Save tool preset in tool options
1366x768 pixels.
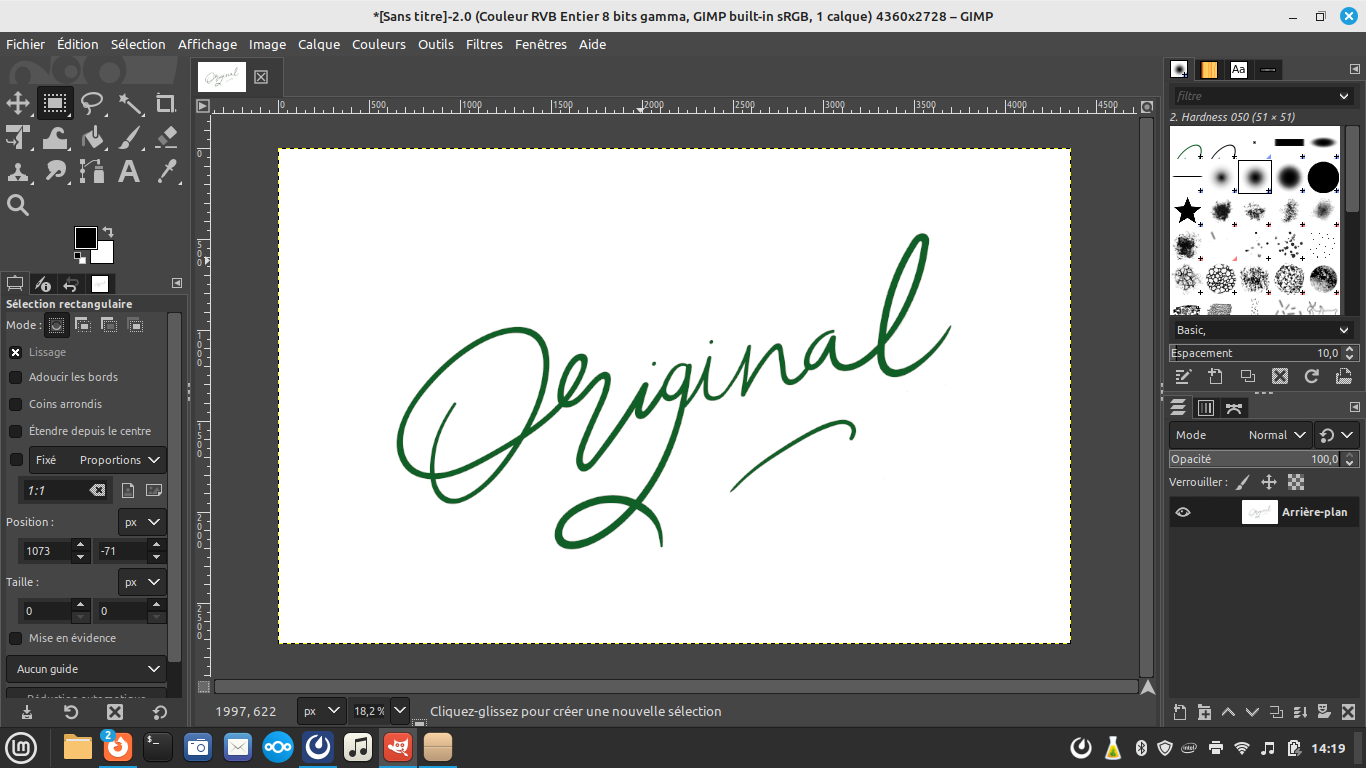(26, 712)
